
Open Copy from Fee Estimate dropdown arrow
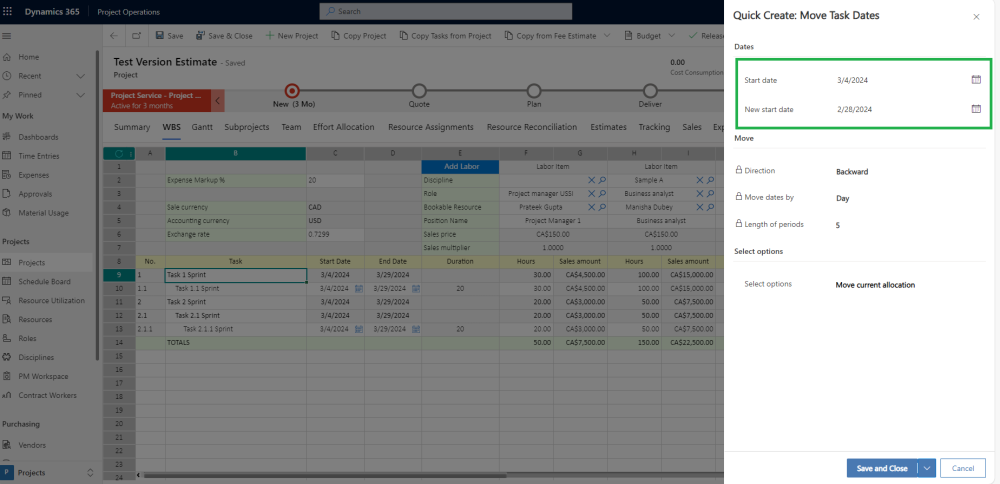coord(607,36)
